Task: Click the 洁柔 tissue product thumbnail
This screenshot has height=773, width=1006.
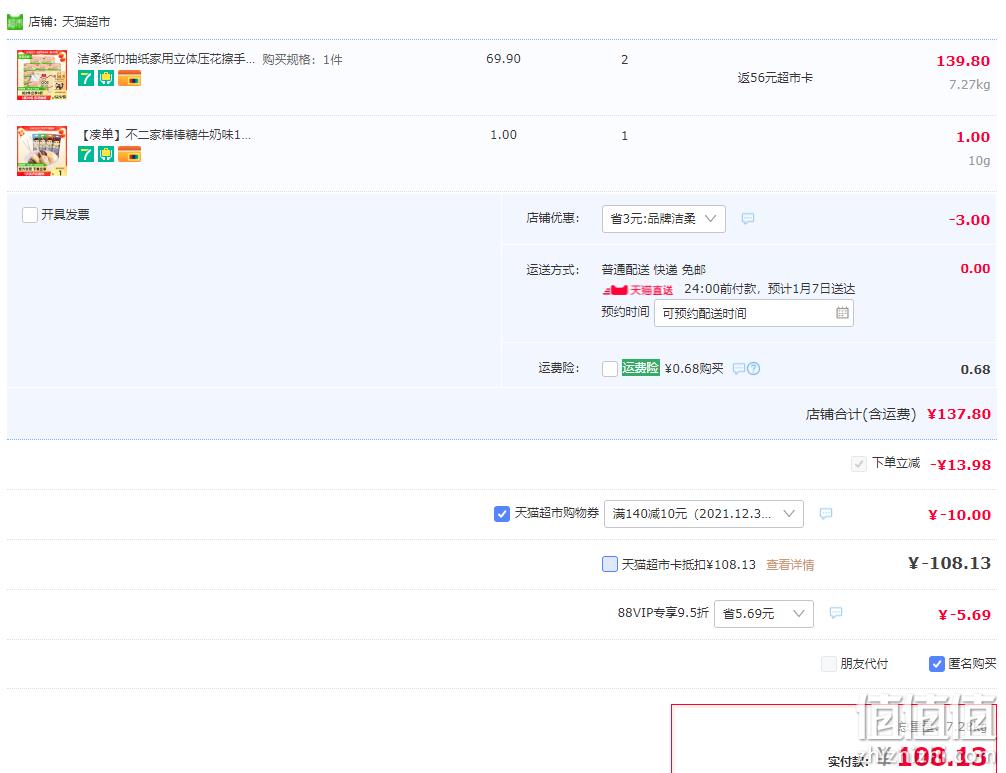Action: click(42, 75)
